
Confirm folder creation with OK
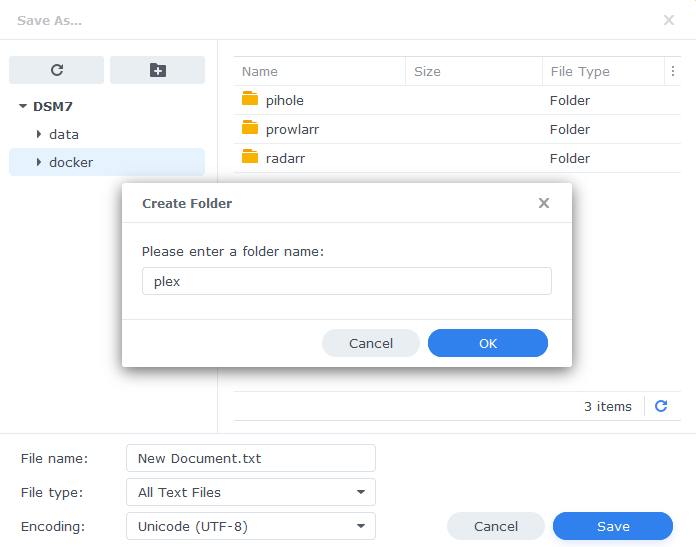tap(488, 343)
